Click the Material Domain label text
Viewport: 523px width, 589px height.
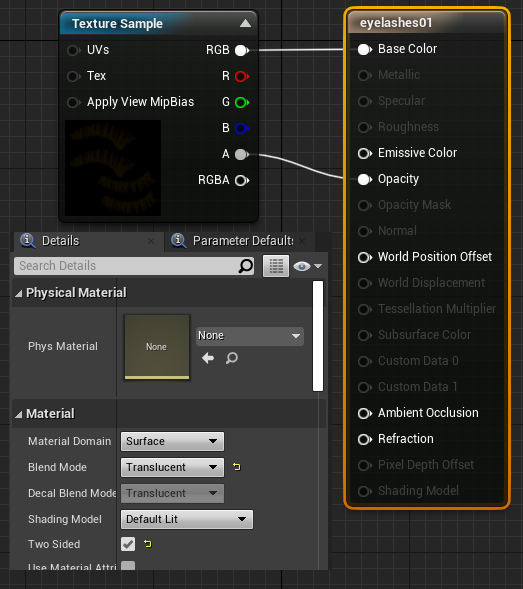point(70,441)
